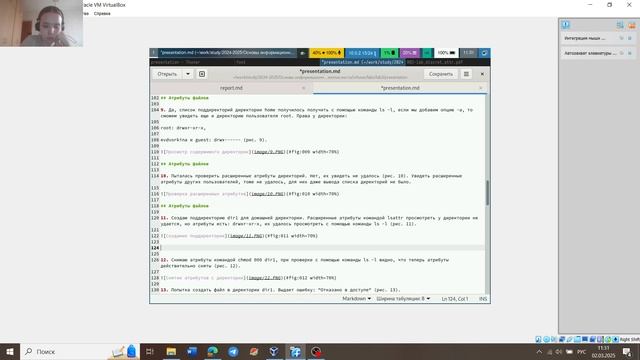
Task: Click the webcam video thumbnail
Action: pyautogui.click(x=41, y=23)
